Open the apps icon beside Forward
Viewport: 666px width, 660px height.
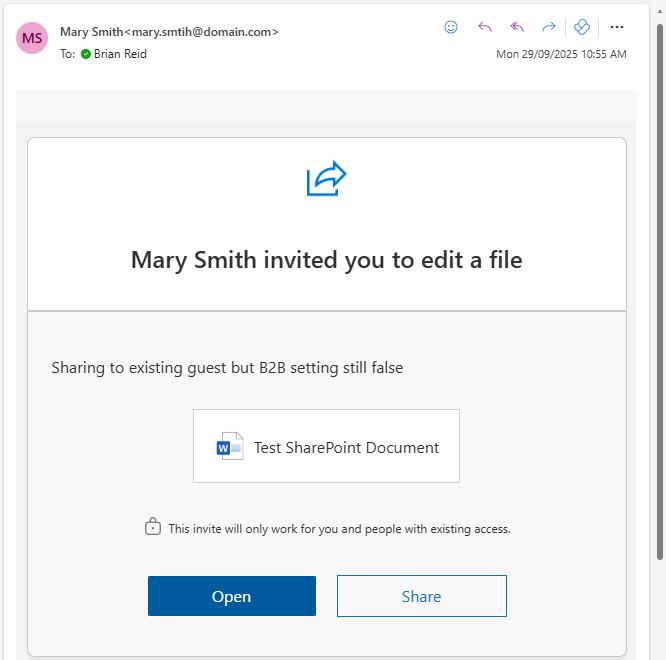[582, 27]
